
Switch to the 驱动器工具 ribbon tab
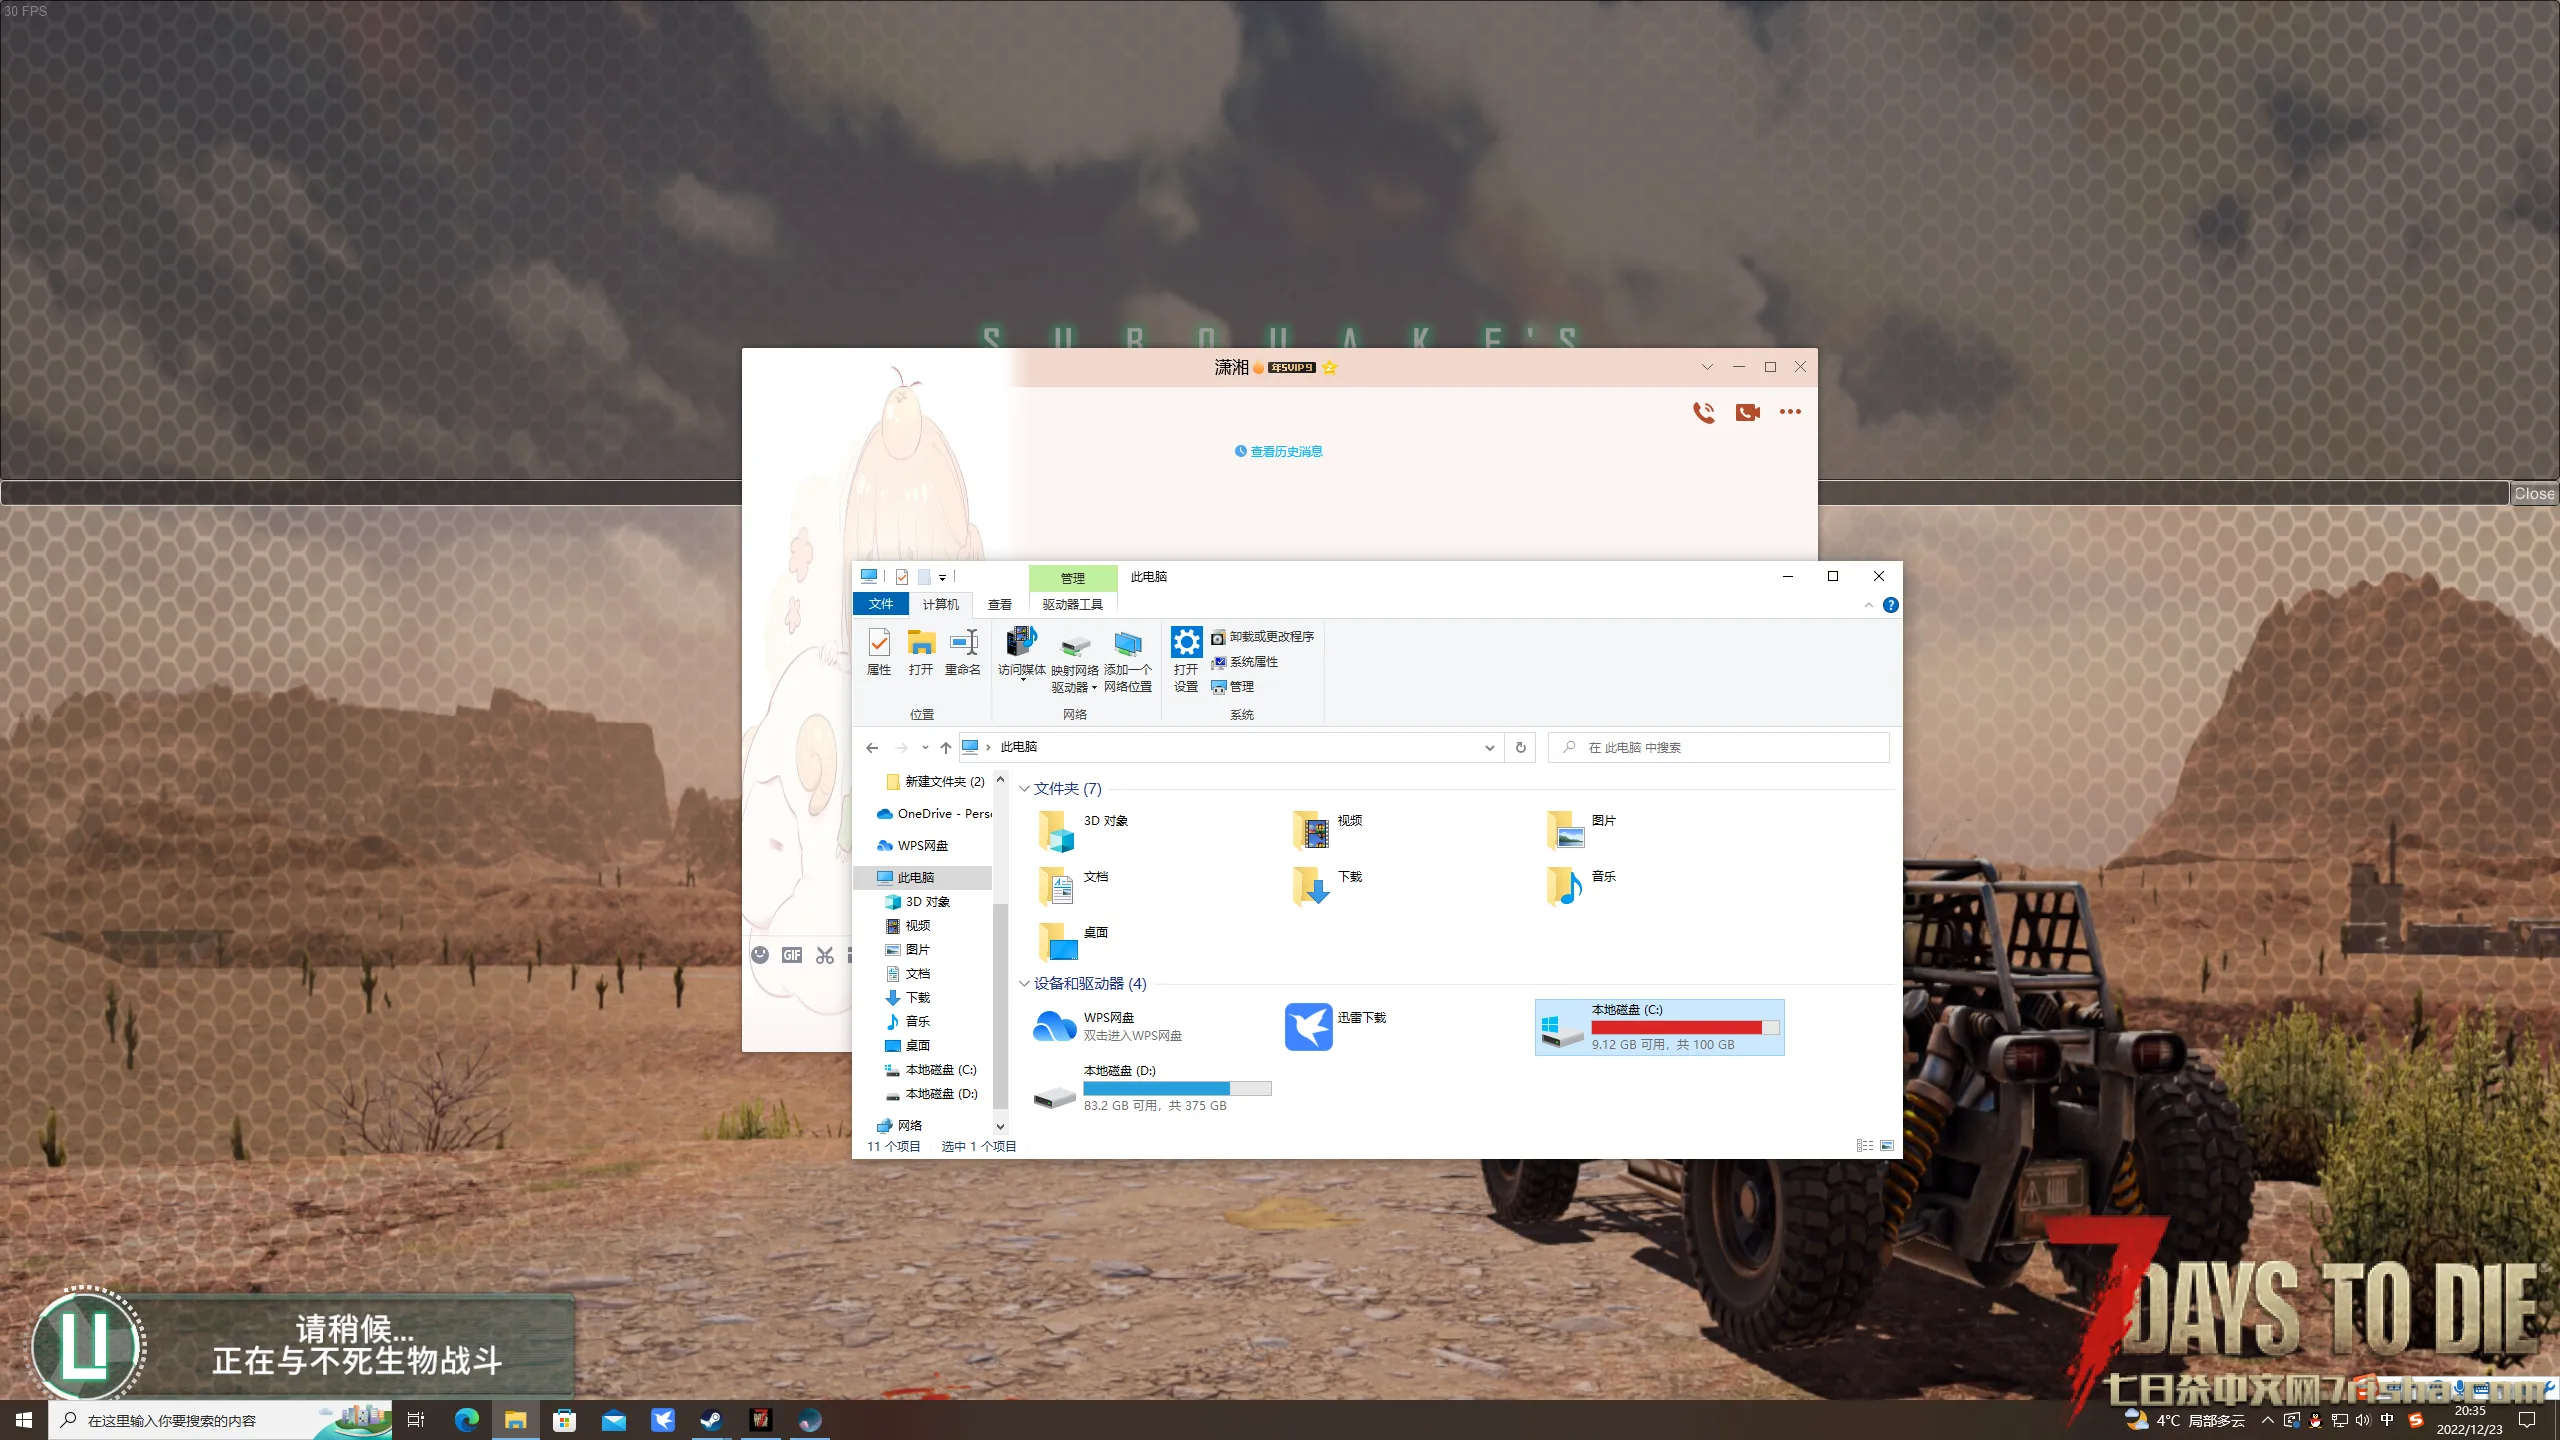click(x=1073, y=604)
